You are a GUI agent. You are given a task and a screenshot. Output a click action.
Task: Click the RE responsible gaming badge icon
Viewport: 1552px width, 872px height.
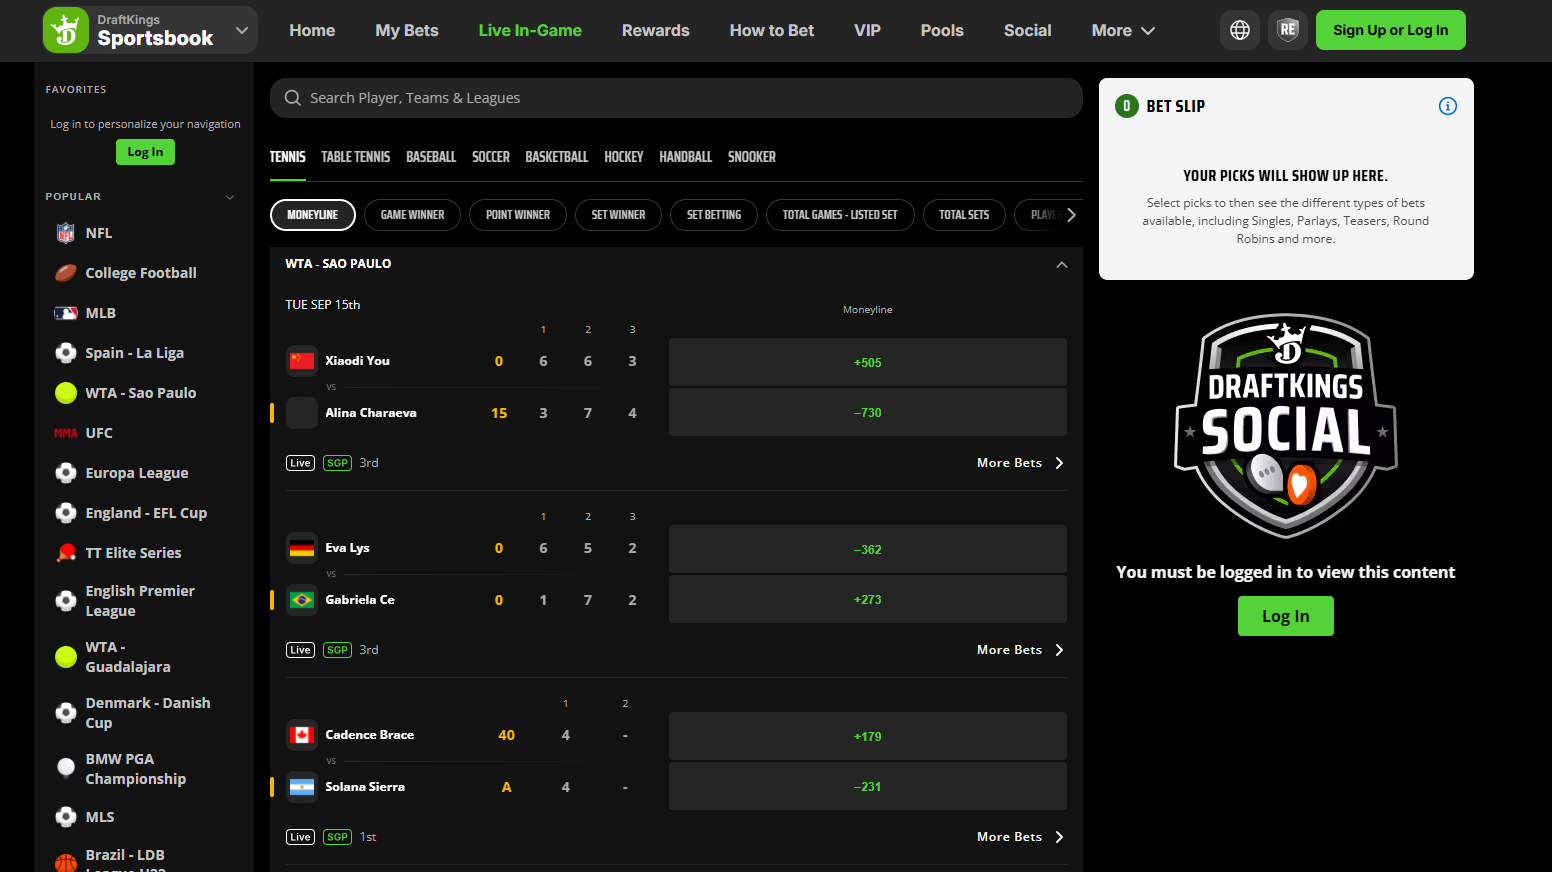pos(1288,30)
